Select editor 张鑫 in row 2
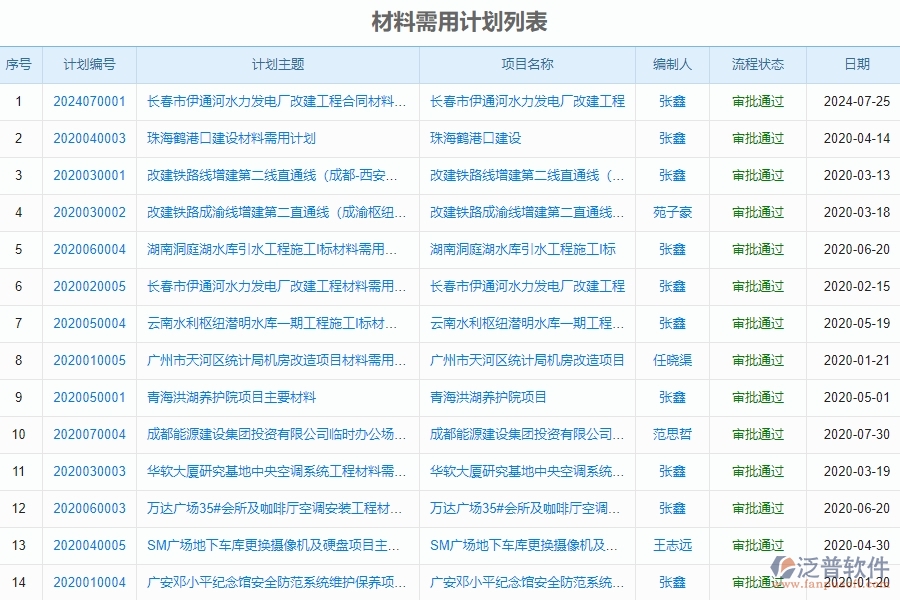This screenshot has width=900, height=600. 674,138
